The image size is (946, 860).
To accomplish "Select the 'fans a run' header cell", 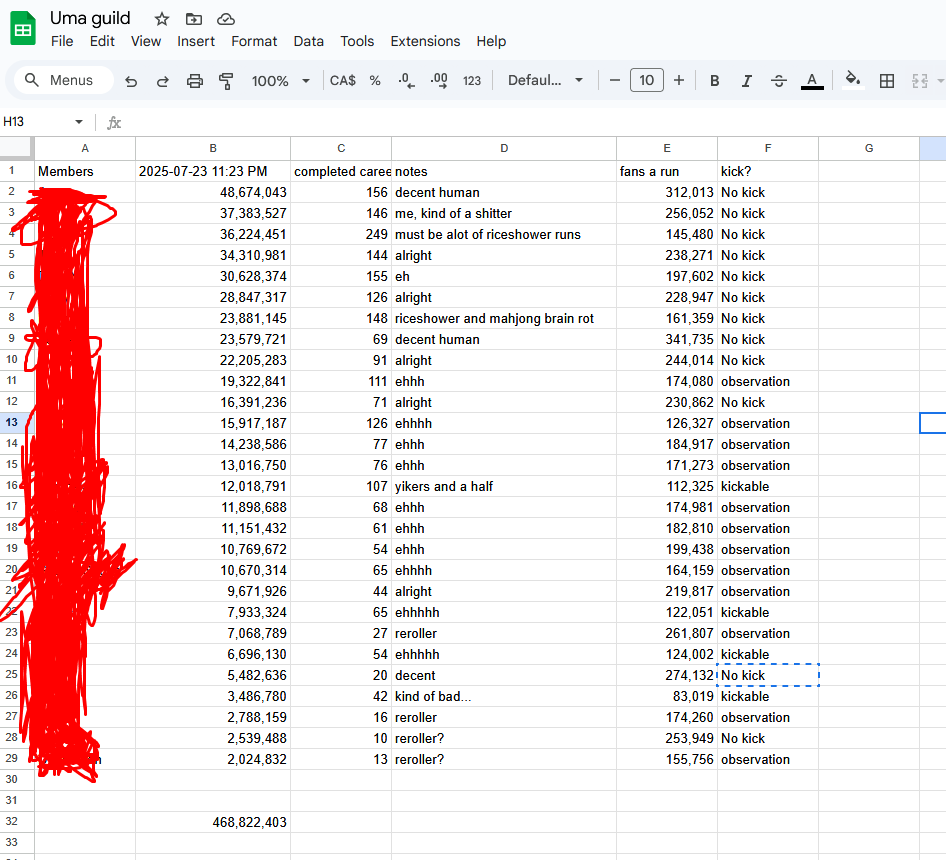I will 667,171.
